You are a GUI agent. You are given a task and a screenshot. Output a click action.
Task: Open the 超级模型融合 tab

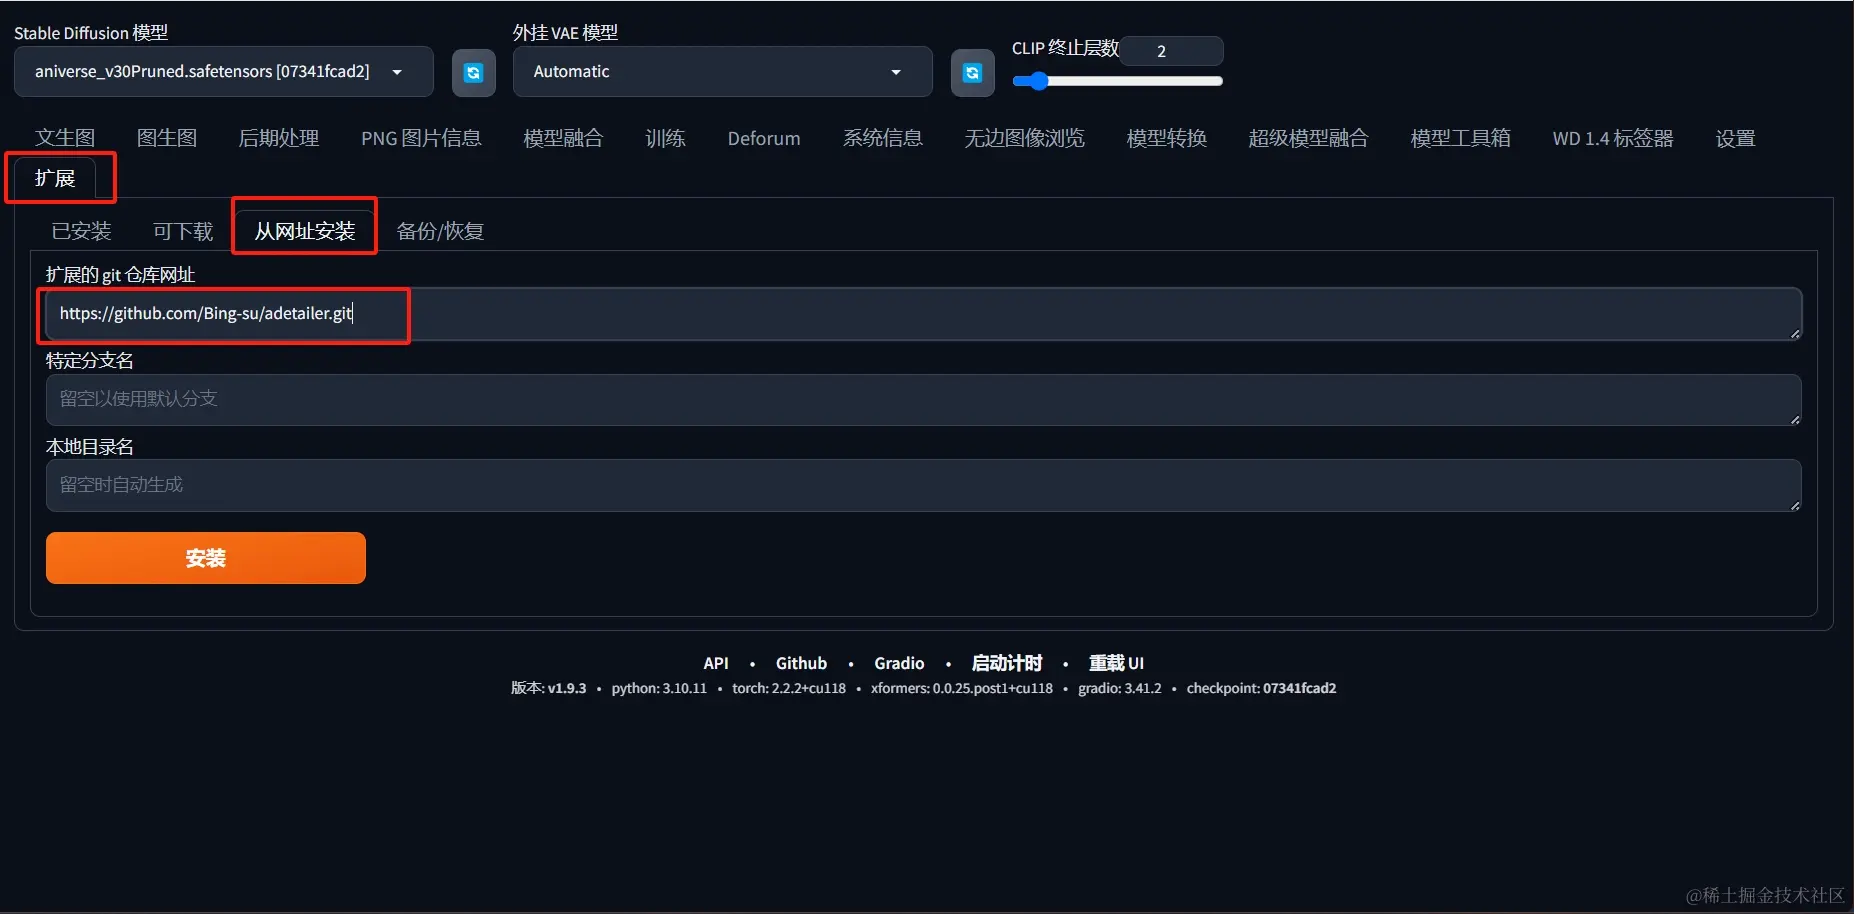tap(1308, 138)
